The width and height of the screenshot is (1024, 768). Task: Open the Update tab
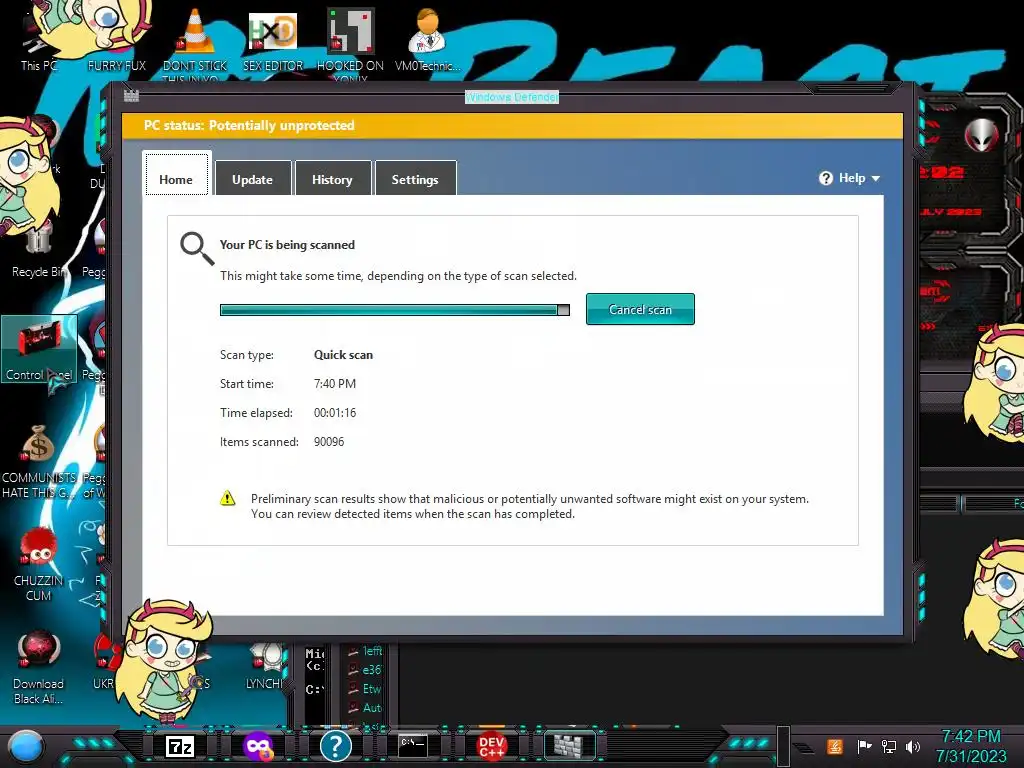(x=253, y=178)
